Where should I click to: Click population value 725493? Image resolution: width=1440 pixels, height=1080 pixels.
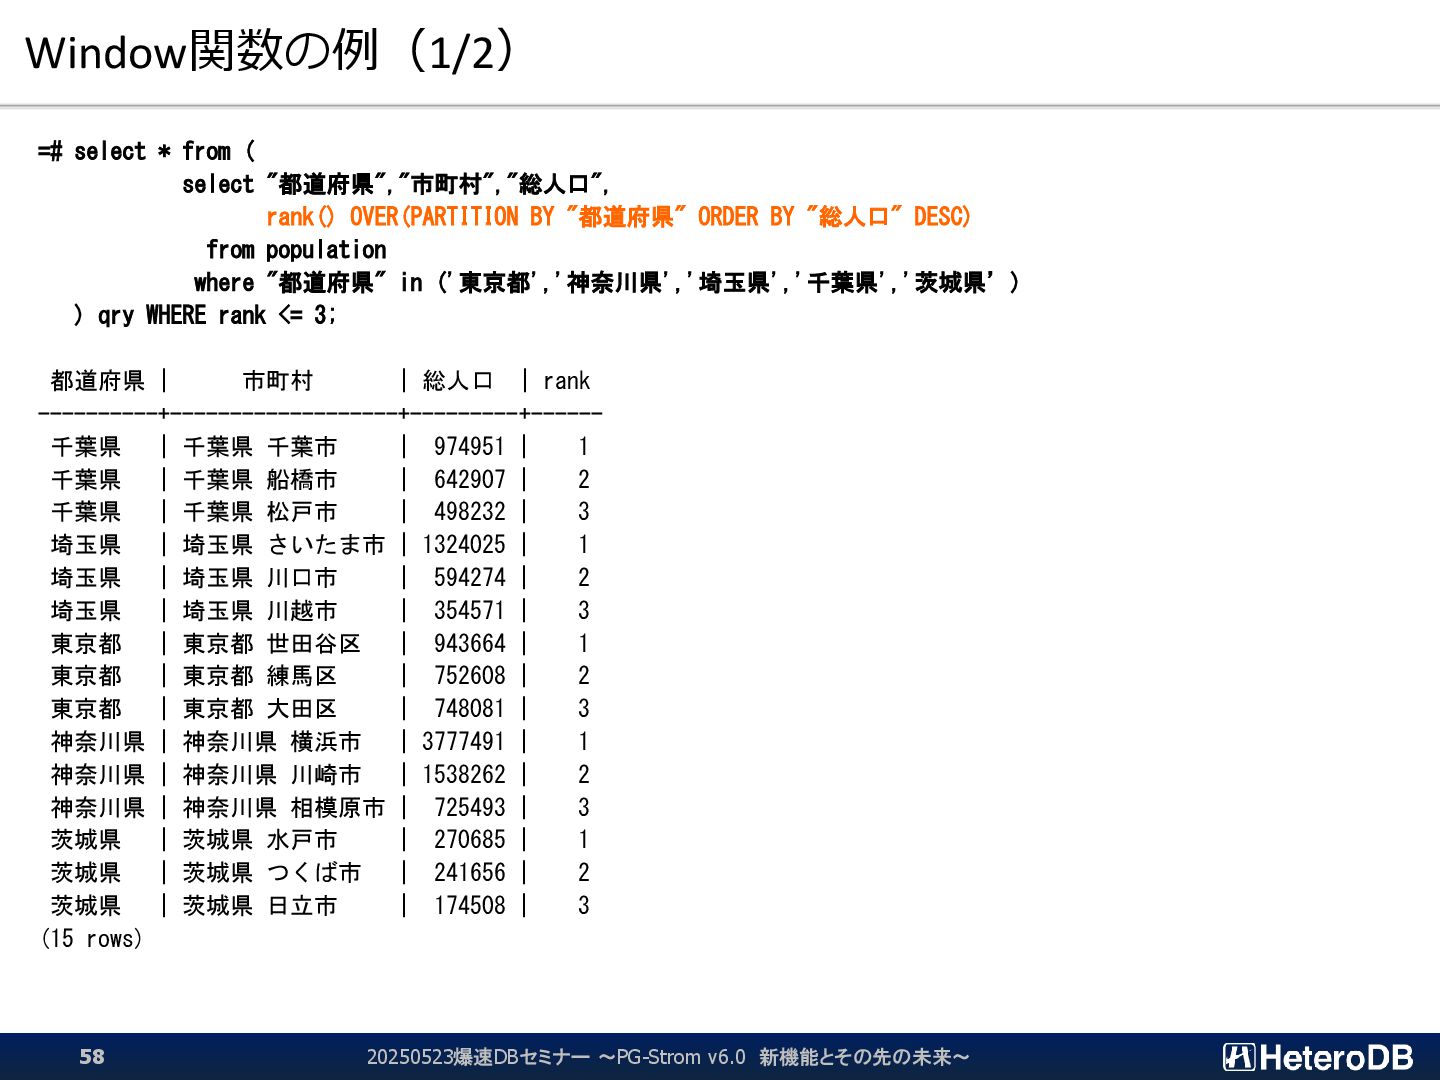coord(469,808)
